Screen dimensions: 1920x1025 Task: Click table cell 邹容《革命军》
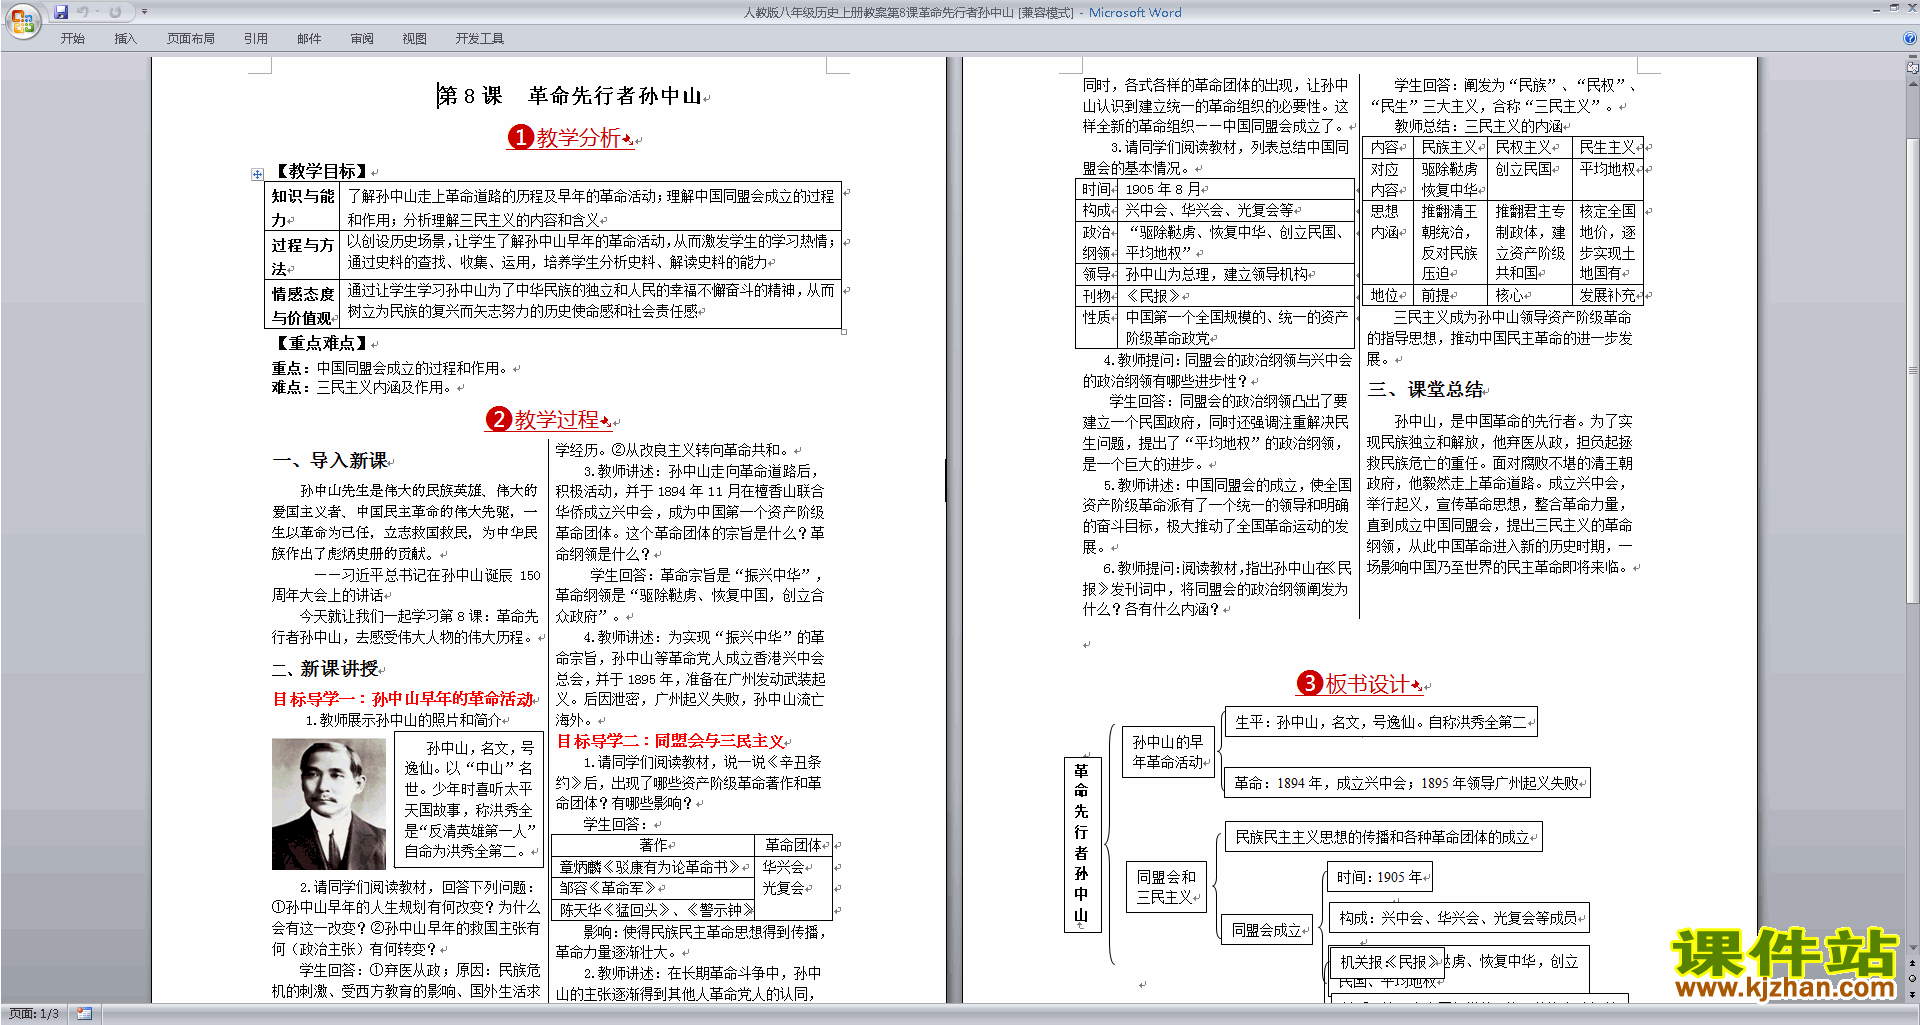[651, 888]
